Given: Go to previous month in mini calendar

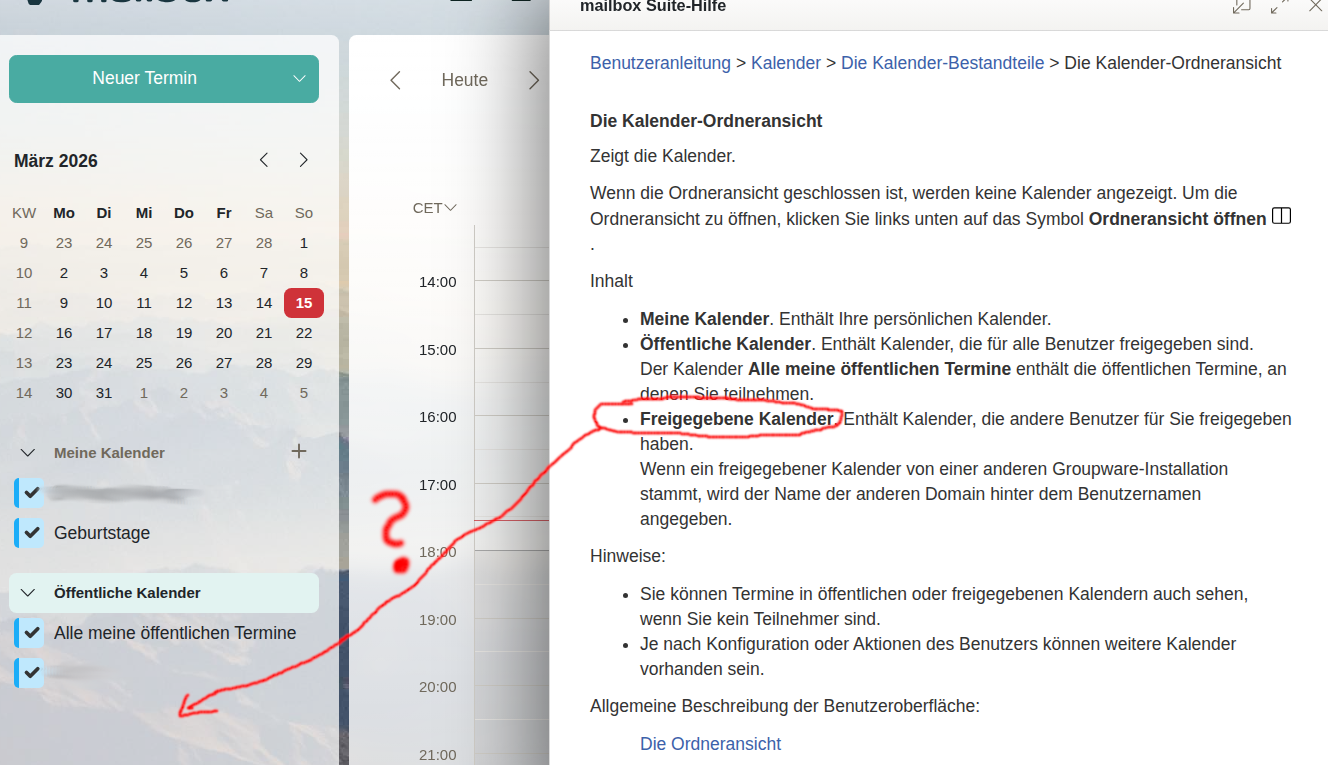Looking at the screenshot, I should [264, 160].
